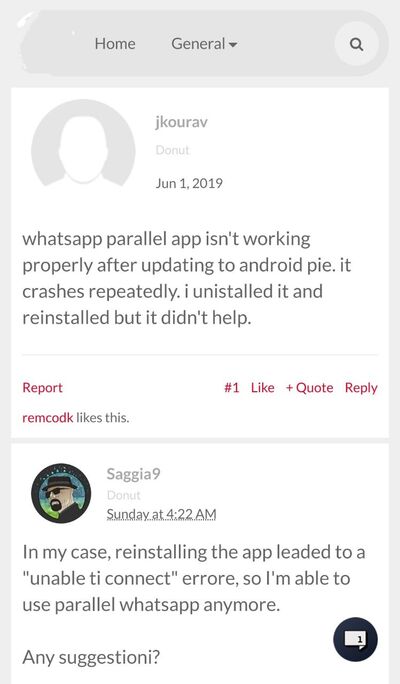Open Saggia9 username profile link
Viewport: 400px width, 684px height.
pyautogui.click(x=133, y=474)
